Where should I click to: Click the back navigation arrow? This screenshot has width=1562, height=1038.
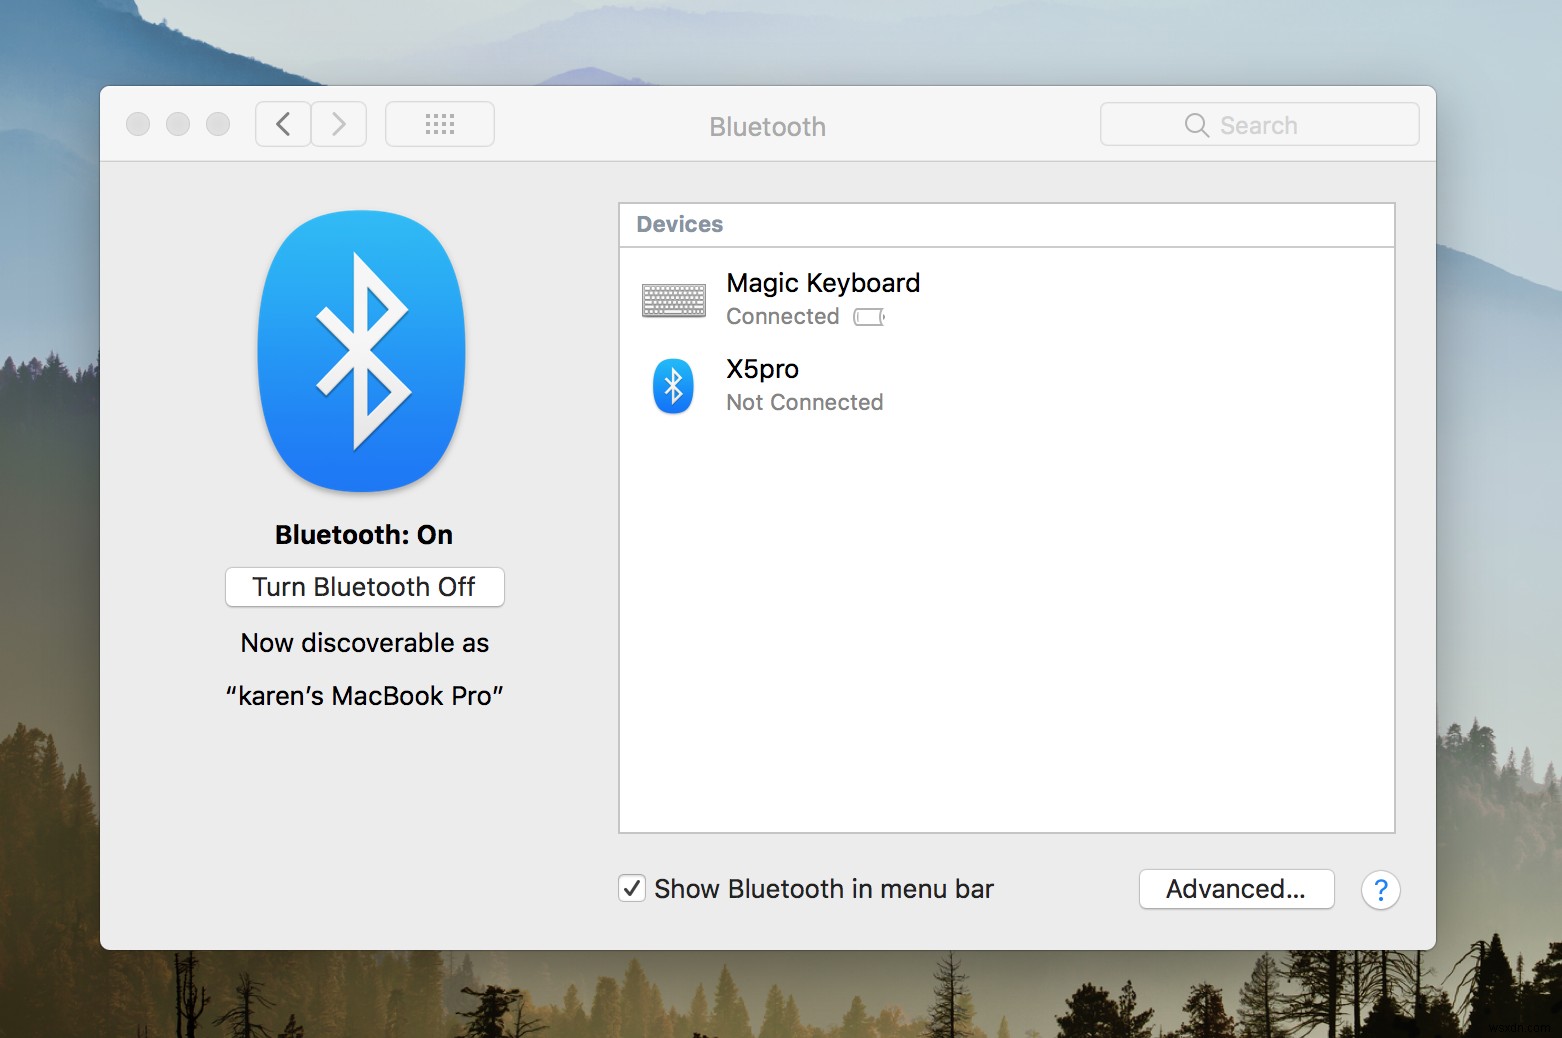point(282,123)
